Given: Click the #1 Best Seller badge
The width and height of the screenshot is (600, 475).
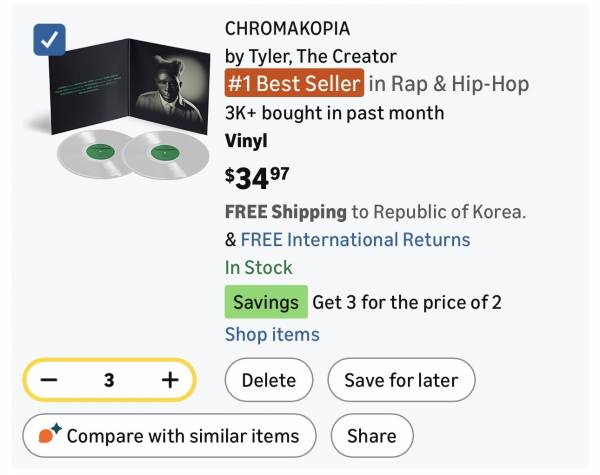Looking at the screenshot, I should (x=293, y=84).
